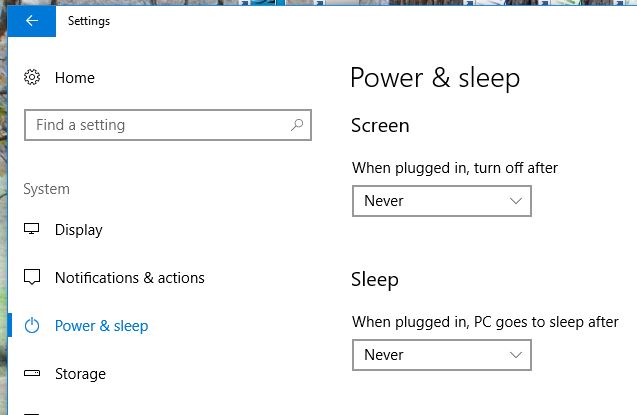
Task: Click the Power & sleep power icon
Action: pos(32,326)
